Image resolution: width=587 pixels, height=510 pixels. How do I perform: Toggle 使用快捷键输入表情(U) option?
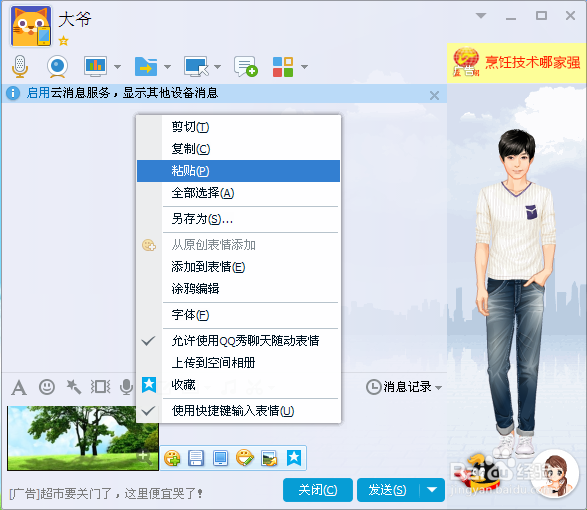[238, 411]
